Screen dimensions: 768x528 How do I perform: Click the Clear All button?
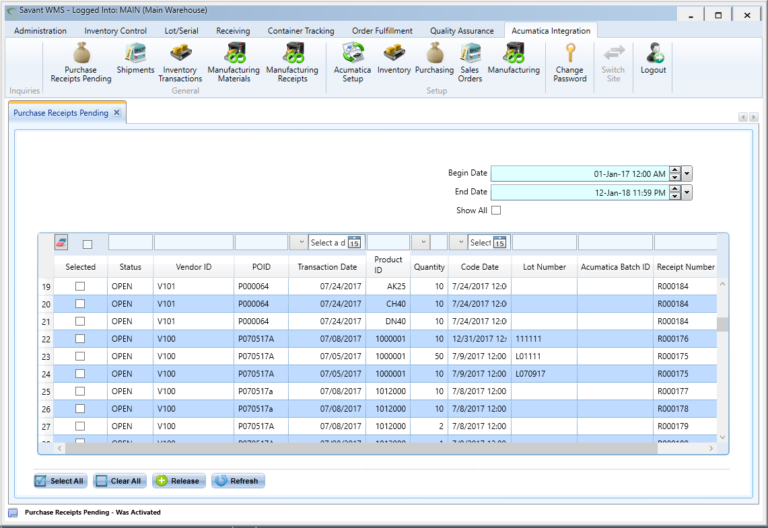click(x=120, y=481)
